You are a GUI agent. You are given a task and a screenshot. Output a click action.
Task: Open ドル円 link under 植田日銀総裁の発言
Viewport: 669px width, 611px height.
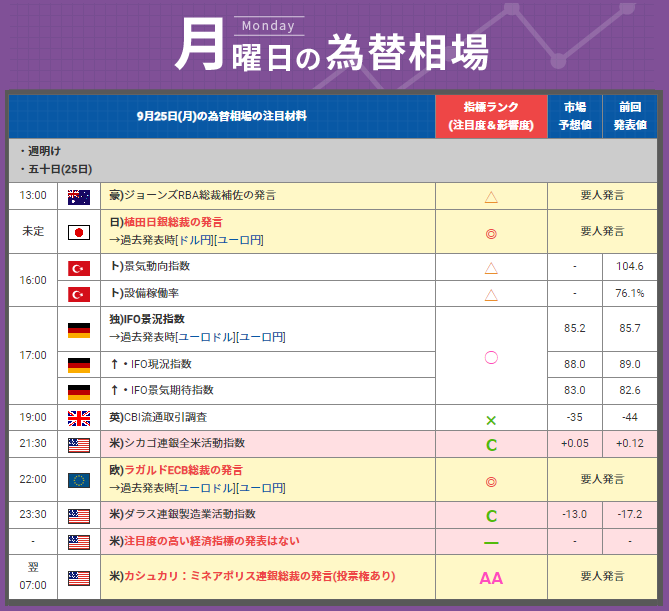pos(195,240)
